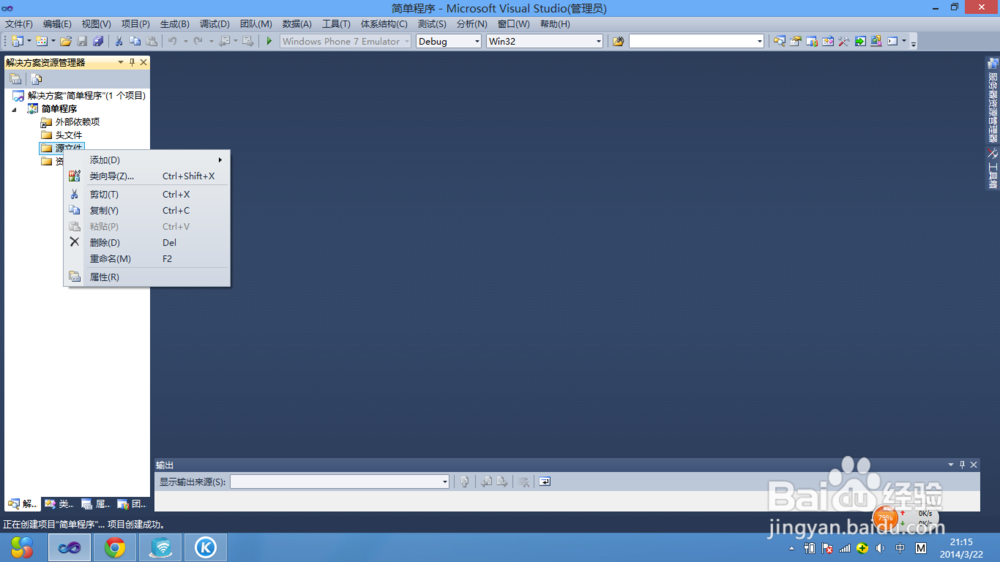Choose 类向导(Z)... from context menu
Viewport: 1000px width, 562px height.
click(x=147, y=176)
